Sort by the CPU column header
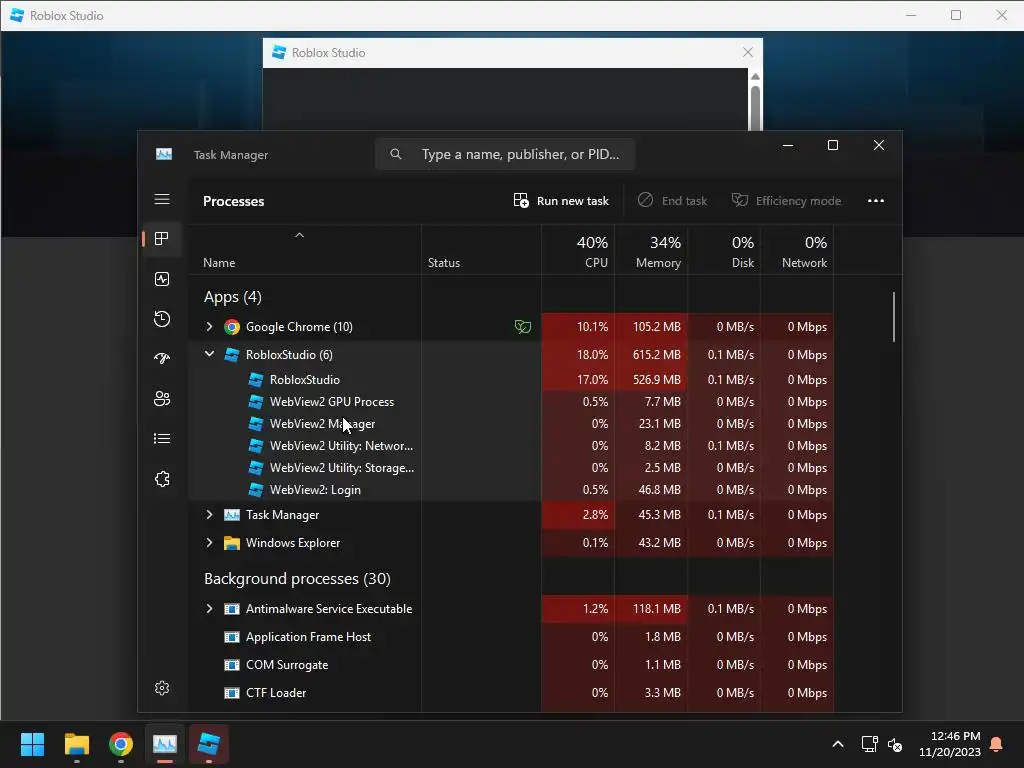 (578, 251)
